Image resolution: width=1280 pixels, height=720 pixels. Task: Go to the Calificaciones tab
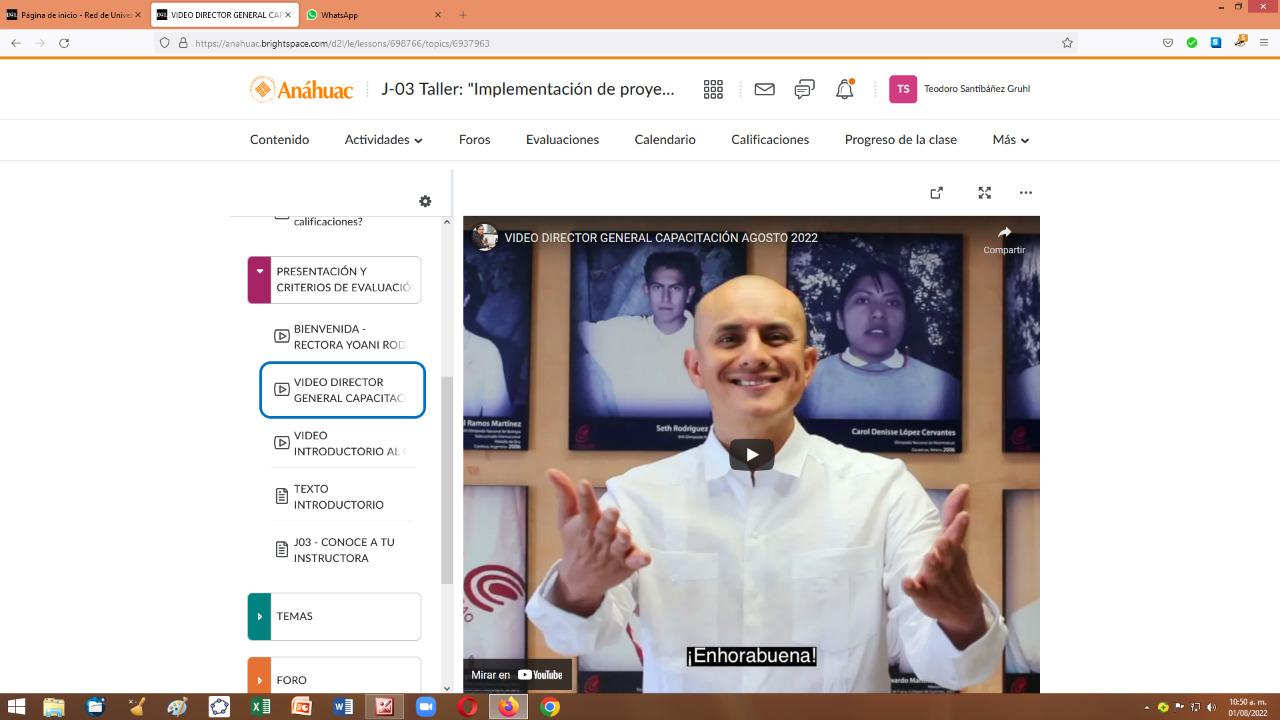(770, 140)
